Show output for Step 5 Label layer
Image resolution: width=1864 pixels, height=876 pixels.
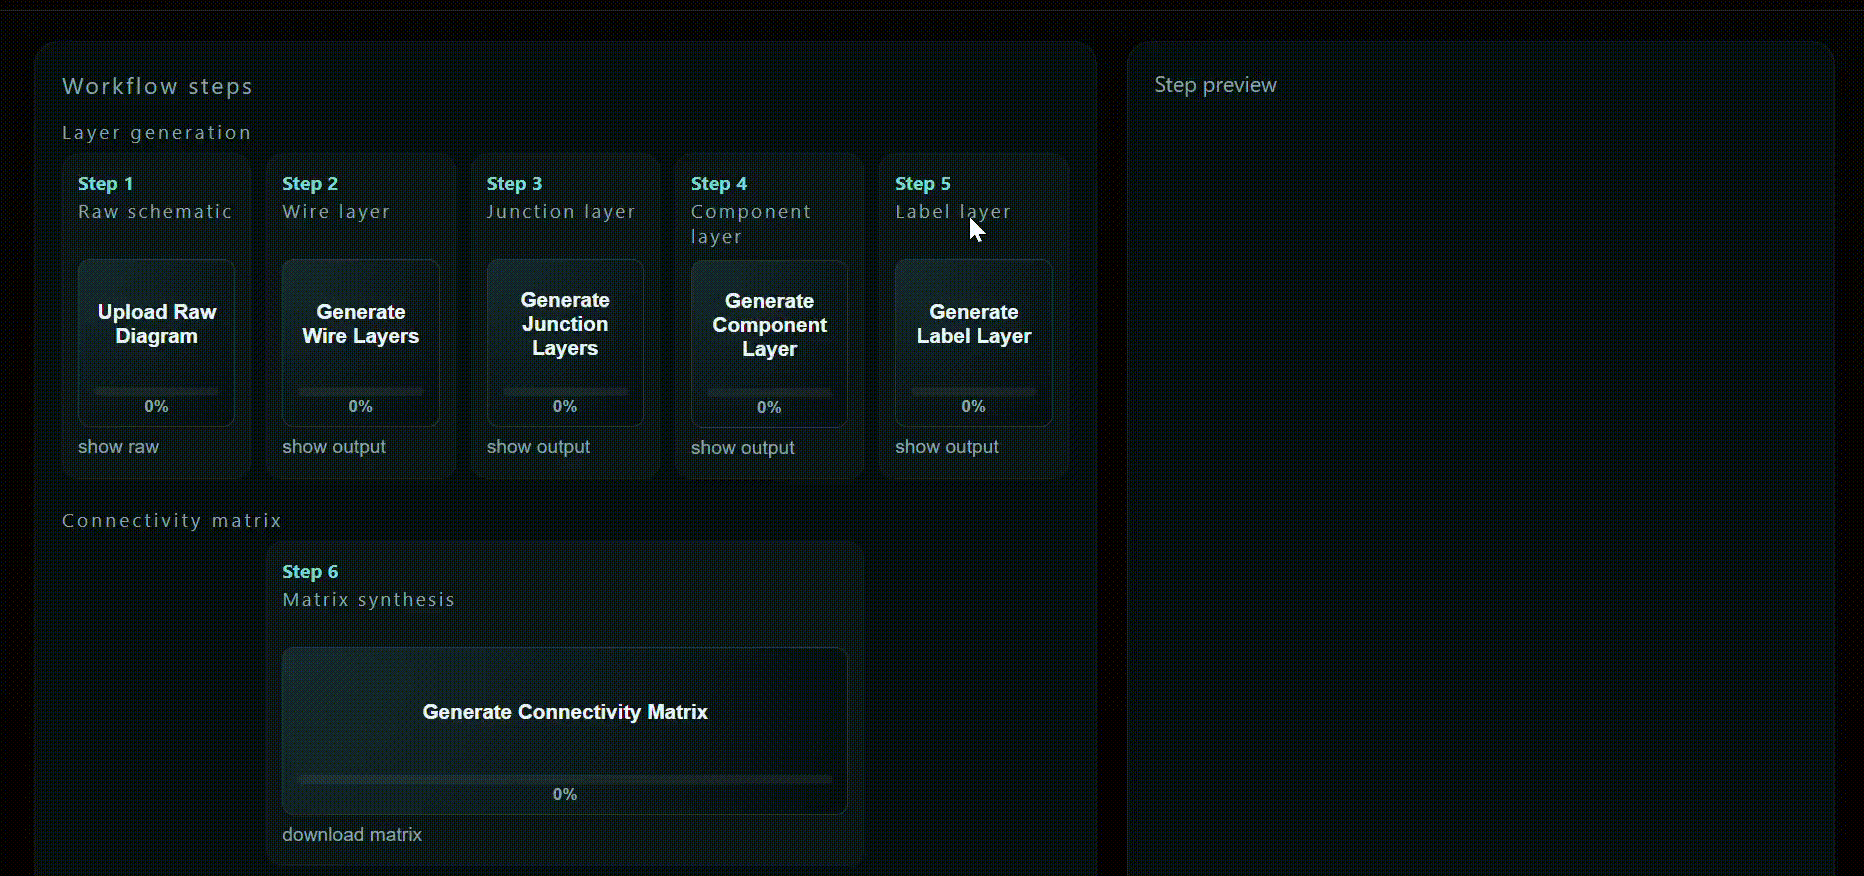[x=946, y=447]
